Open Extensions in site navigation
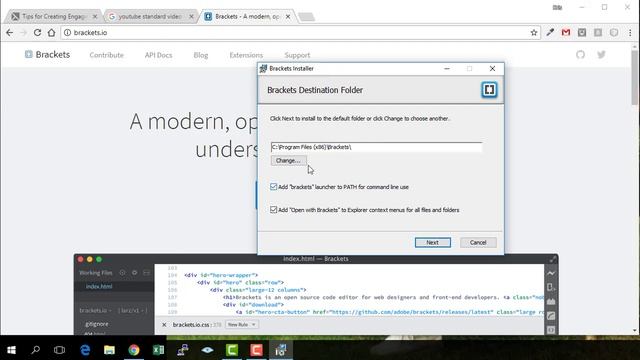 tap(246, 55)
